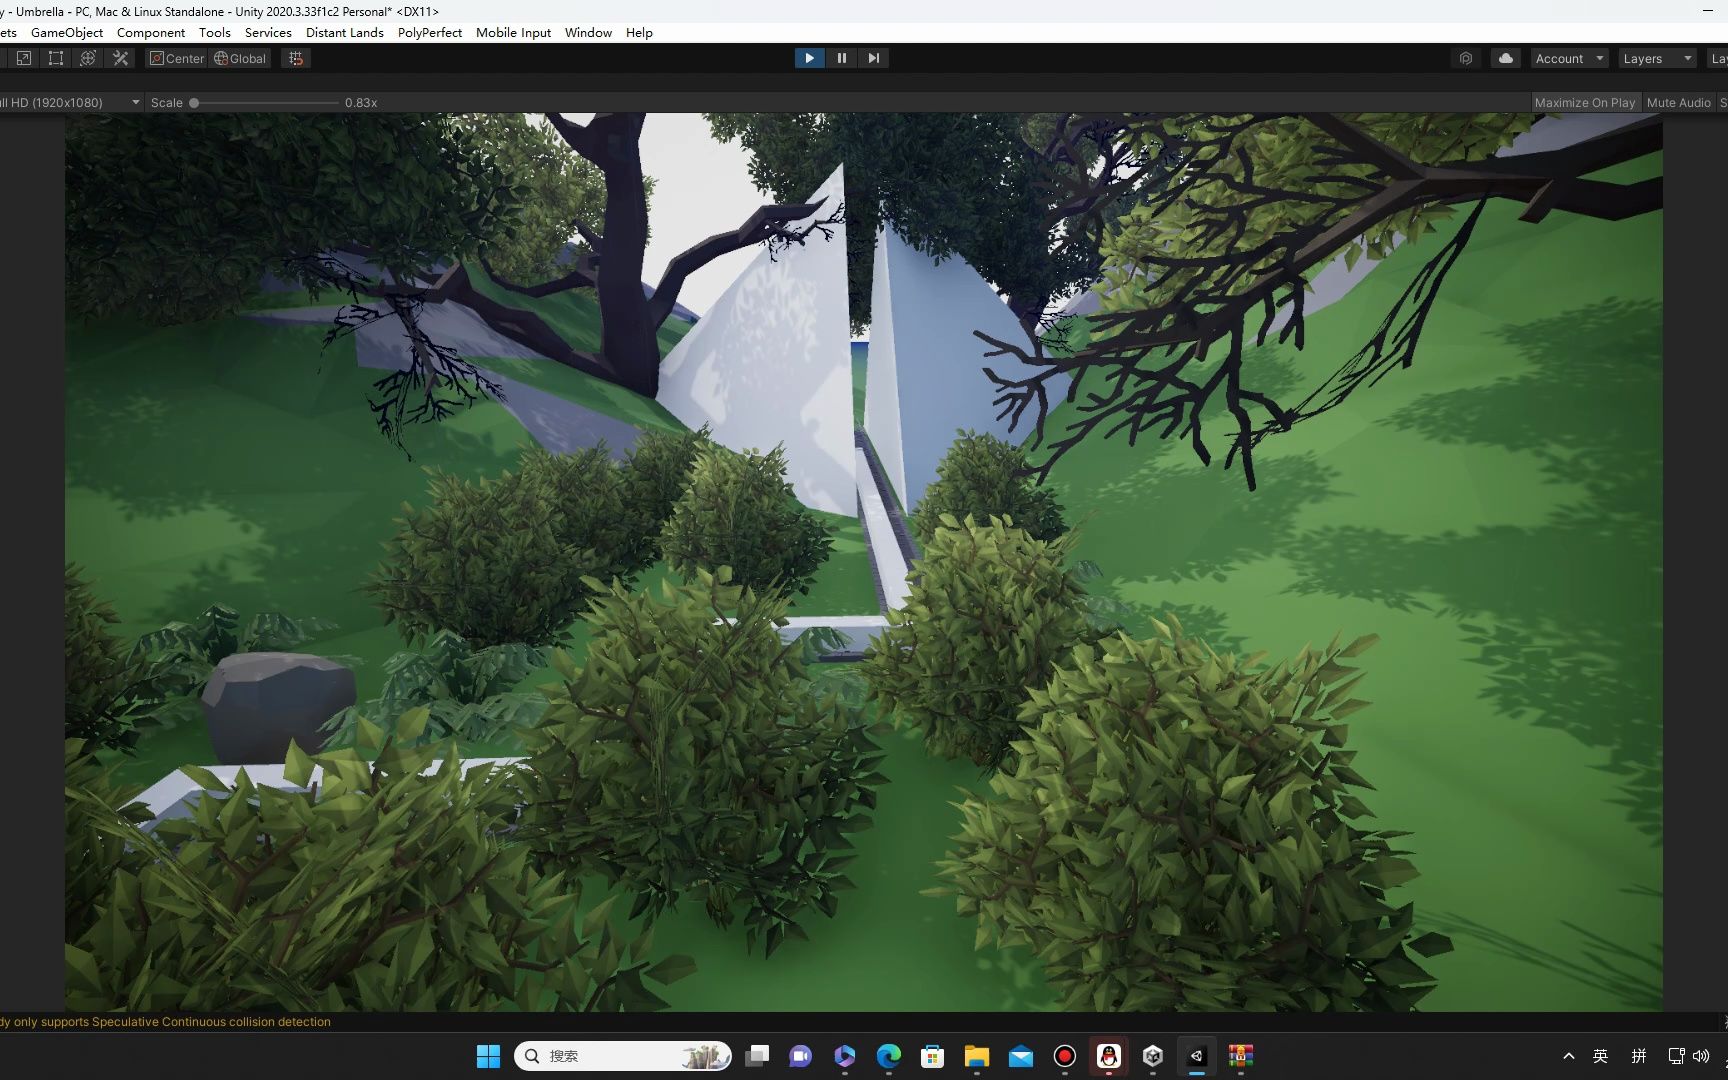Toggle pivot mode Center button

177,59
